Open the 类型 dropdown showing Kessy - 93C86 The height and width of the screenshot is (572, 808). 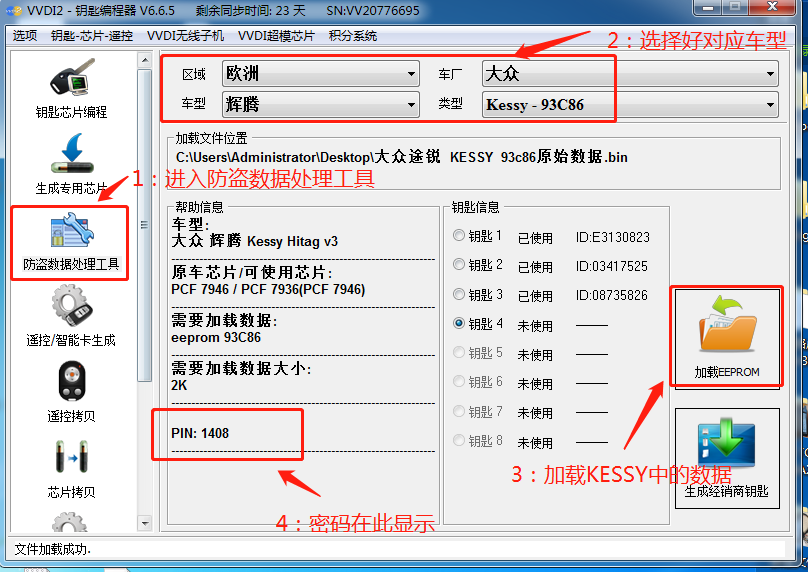pyautogui.click(x=630, y=104)
